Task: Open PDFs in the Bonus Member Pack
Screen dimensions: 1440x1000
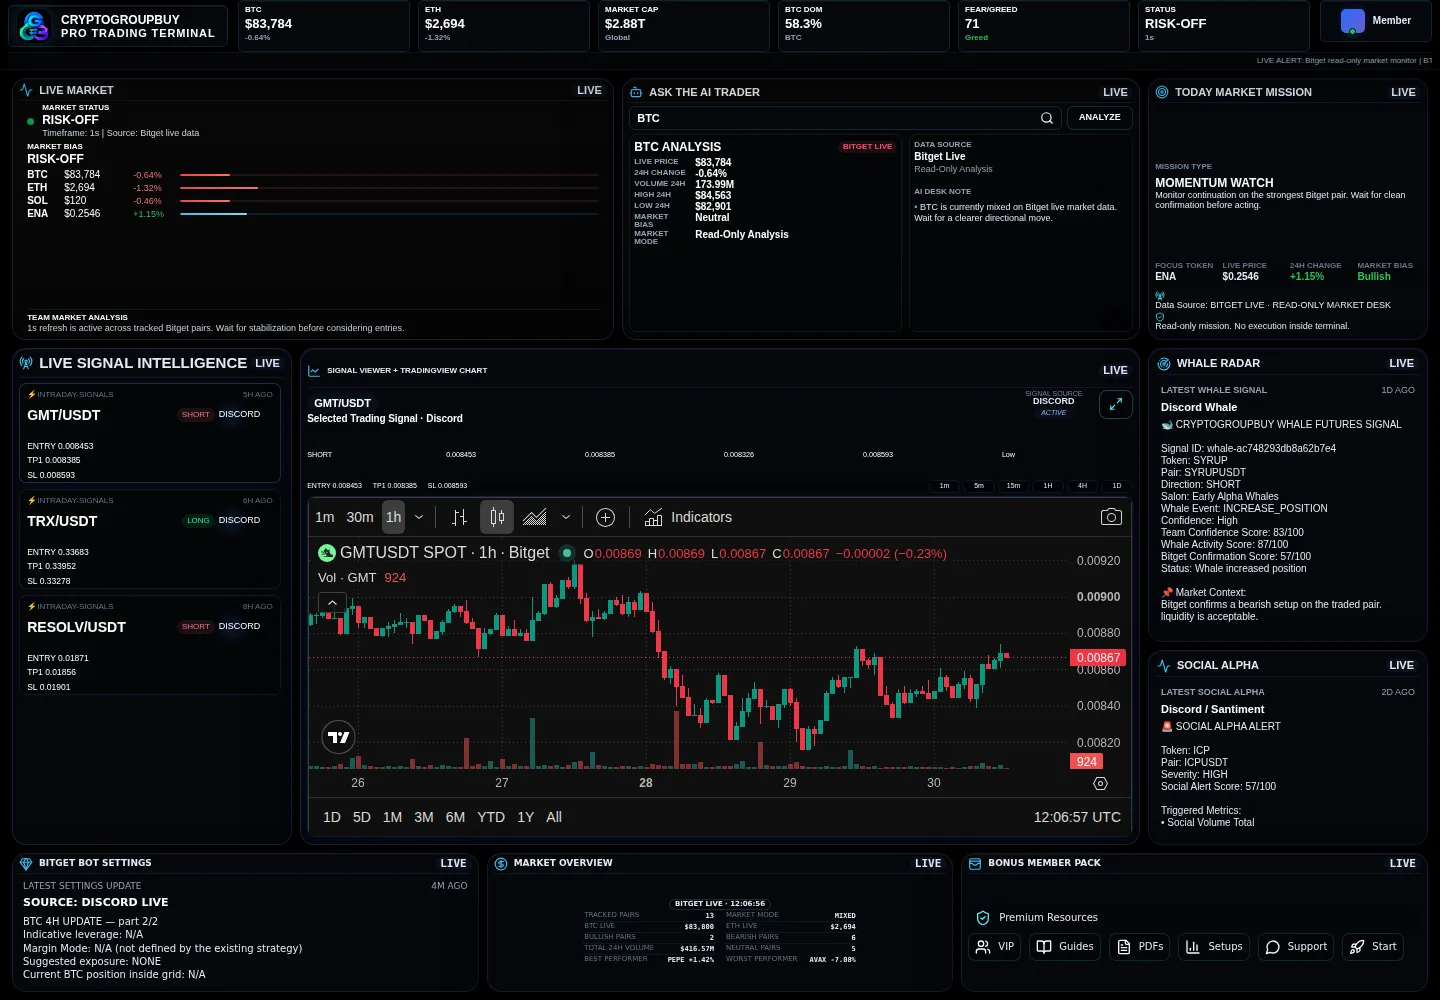Action: point(1140,946)
